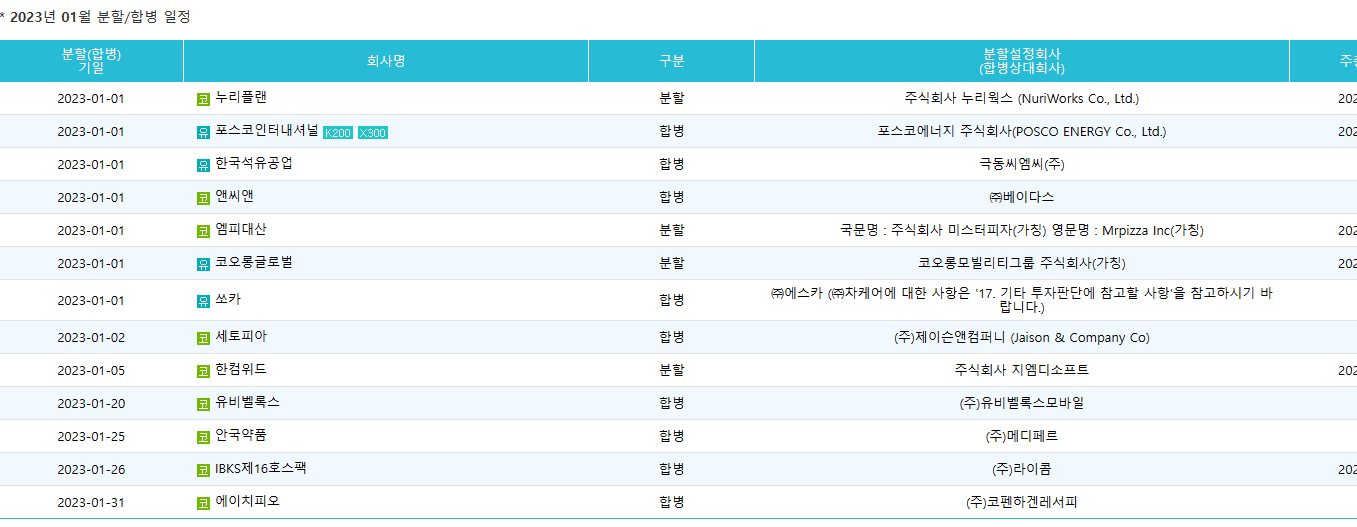
Task: Click the KOSPI badge beside 한국석유공업
Action: point(204,165)
